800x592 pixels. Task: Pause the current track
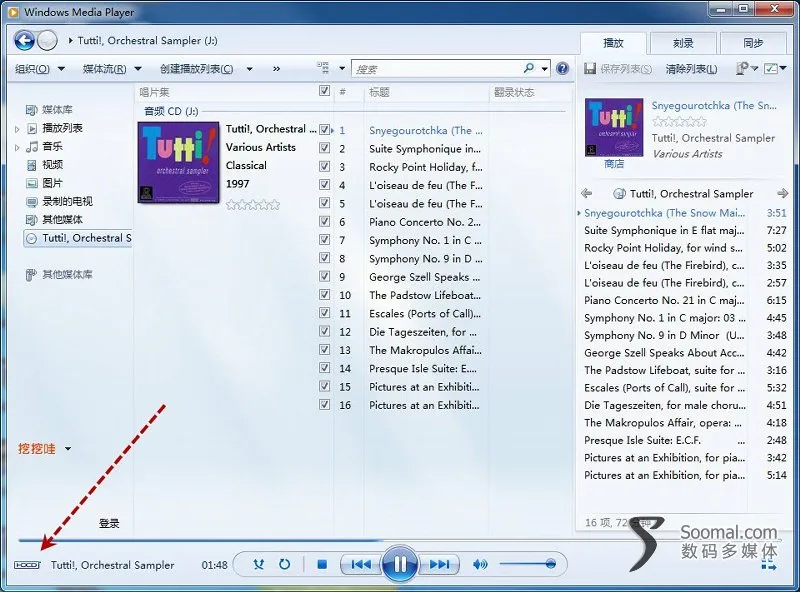[x=400, y=564]
